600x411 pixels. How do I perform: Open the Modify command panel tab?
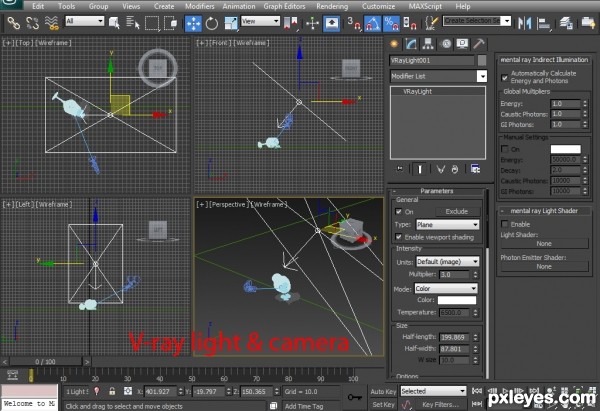(x=411, y=44)
